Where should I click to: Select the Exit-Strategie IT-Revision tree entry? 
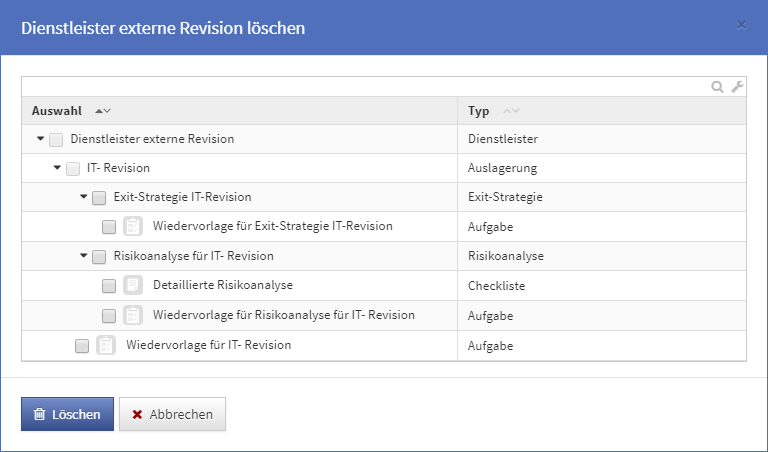click(183, 197)
